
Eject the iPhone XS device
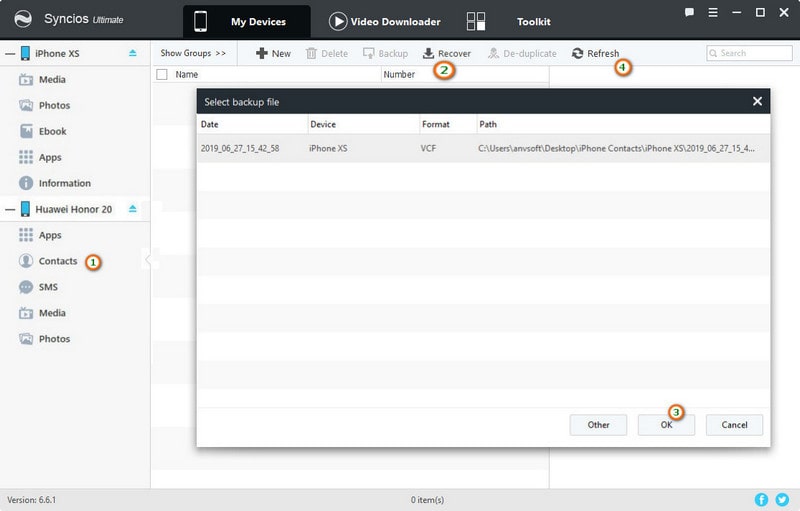click(133, 53)
